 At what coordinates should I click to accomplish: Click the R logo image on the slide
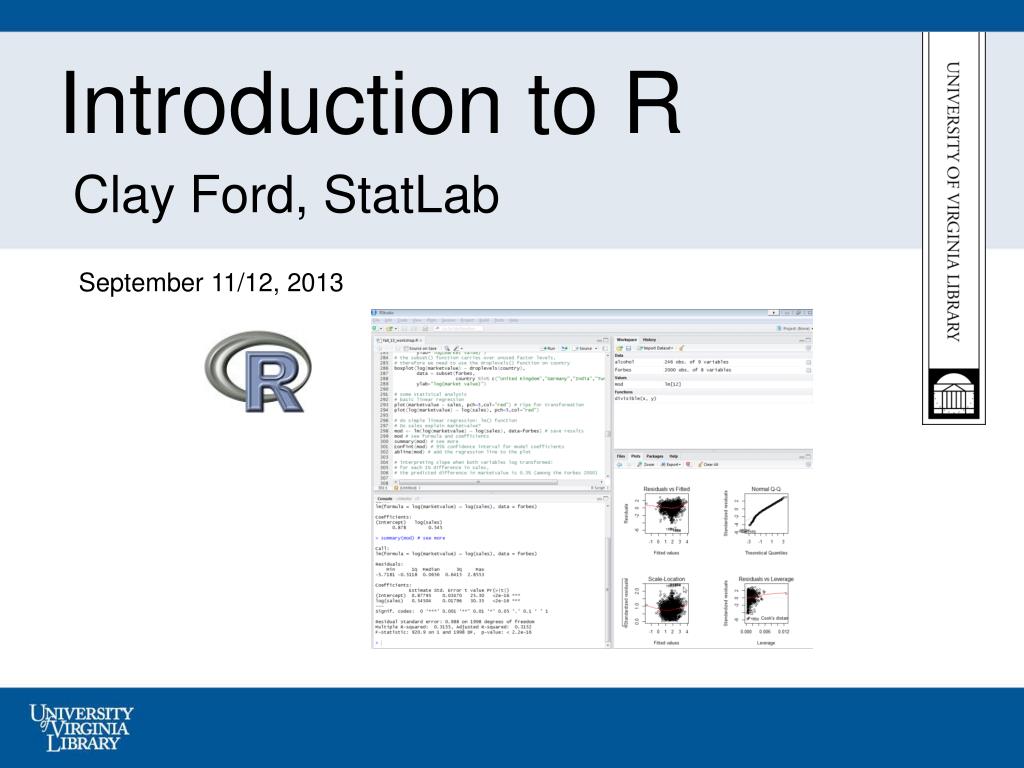coord(258,372)
